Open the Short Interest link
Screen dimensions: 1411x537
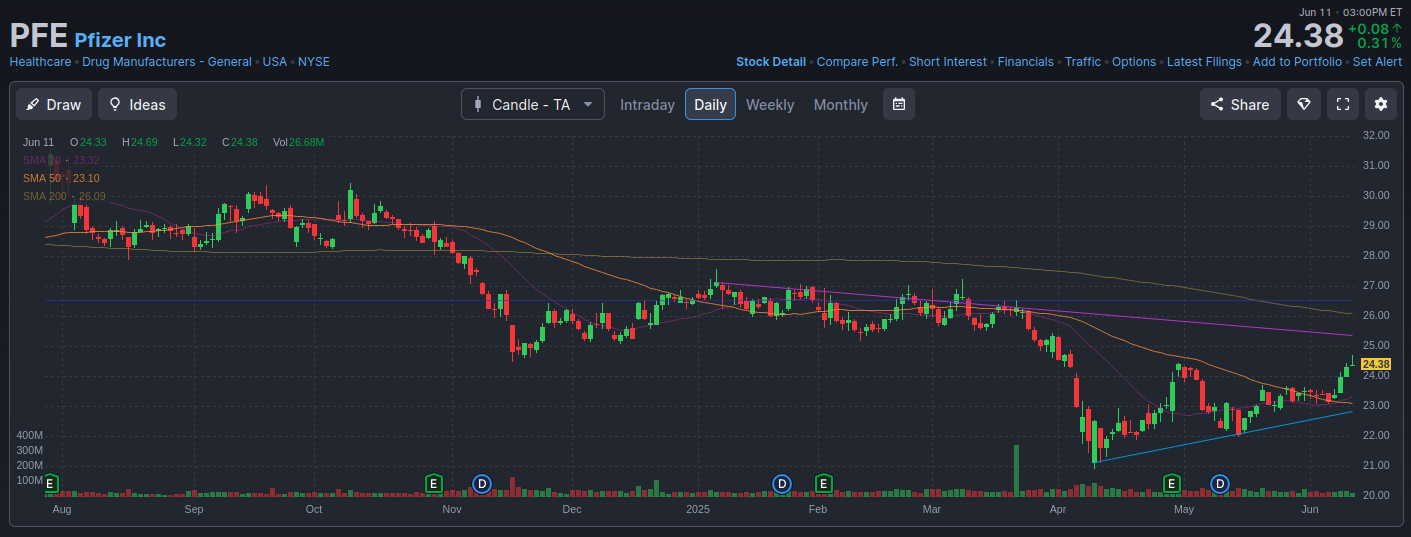947,62
